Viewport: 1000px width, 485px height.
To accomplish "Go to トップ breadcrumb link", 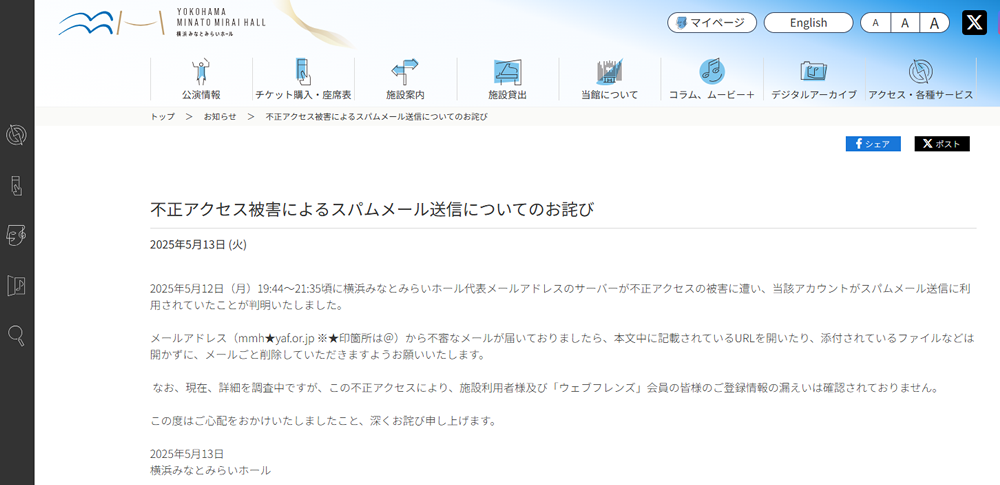I will (162, 117).
